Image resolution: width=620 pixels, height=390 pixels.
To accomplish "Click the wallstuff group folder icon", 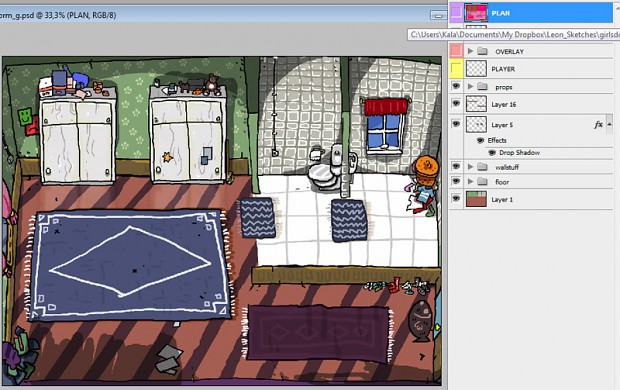I will click(482, 167).
